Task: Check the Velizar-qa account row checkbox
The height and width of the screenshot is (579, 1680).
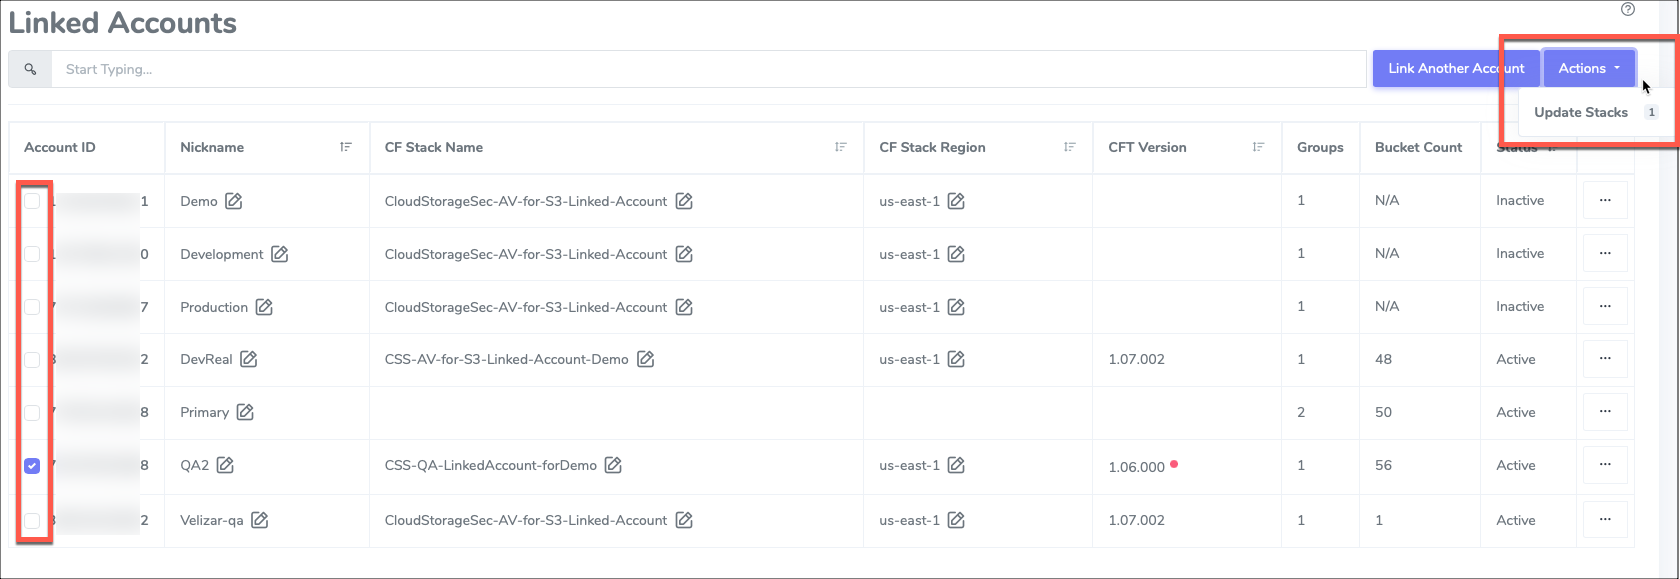Action: pyautogui.click(x=32, y=520)
